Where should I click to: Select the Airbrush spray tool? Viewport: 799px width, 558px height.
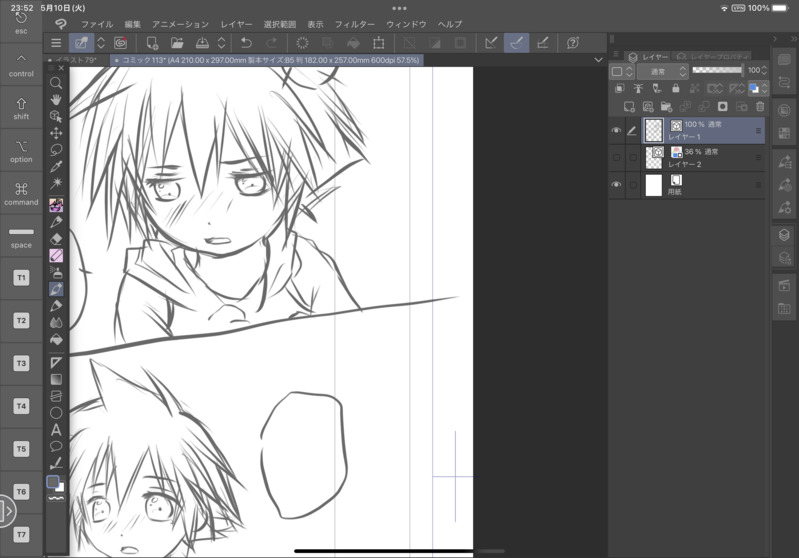[x=56, y=272]
